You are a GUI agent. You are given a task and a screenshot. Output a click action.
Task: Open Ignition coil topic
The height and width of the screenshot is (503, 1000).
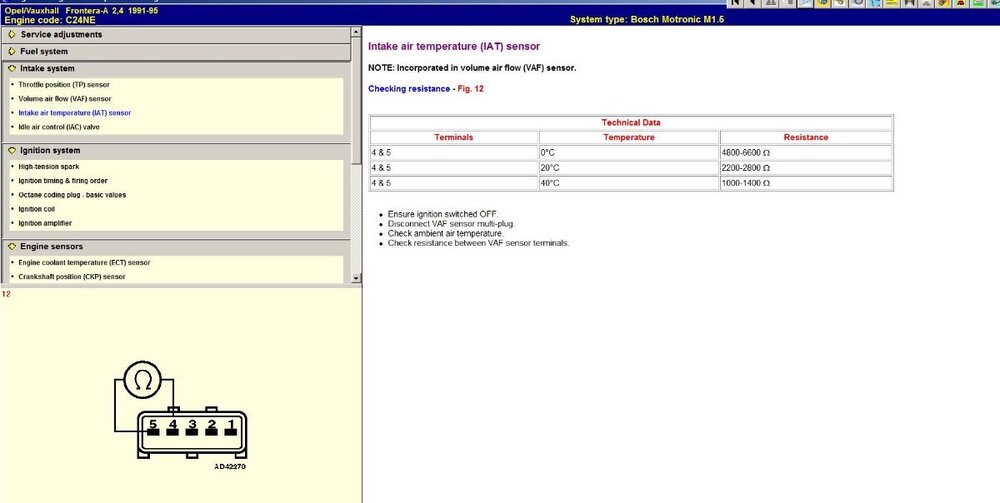tap(36, 209)
